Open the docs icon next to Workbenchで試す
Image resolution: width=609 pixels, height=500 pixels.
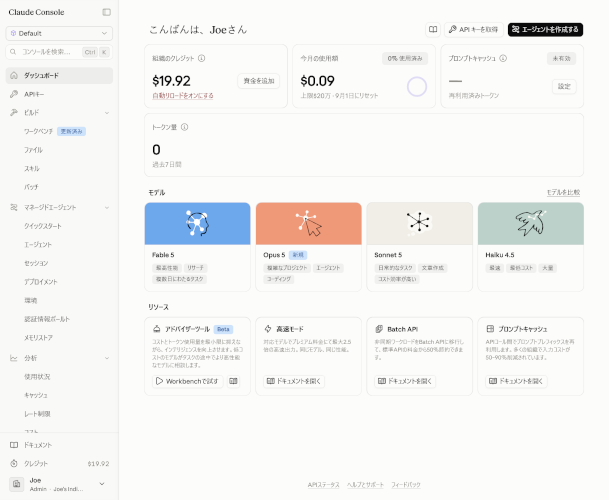233,381
